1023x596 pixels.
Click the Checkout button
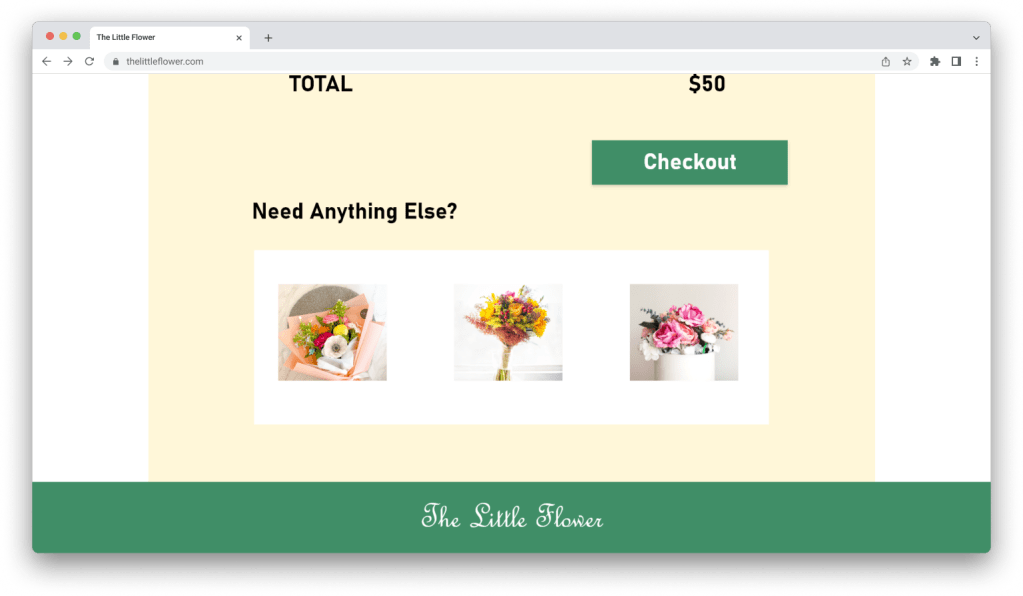tap(690, 162)
